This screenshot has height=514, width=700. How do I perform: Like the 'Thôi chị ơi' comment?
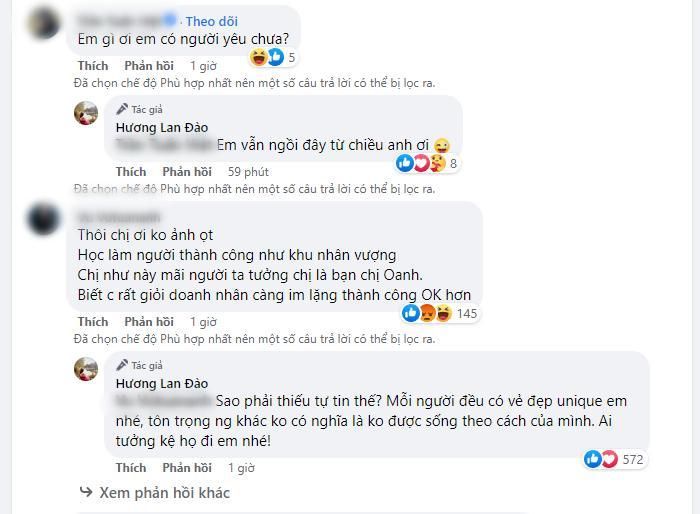pyautogui.click(x=92, y=322)
